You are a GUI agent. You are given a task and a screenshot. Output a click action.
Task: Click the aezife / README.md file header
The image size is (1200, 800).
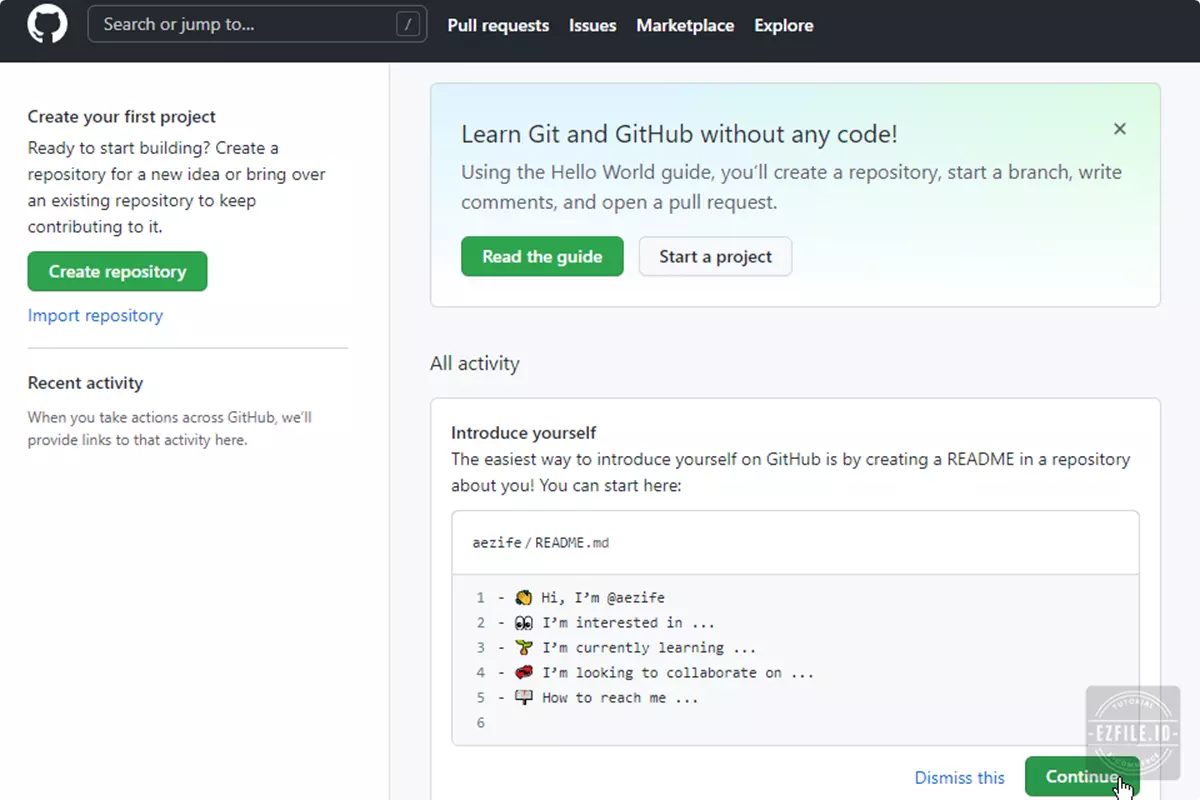(795, 543)
